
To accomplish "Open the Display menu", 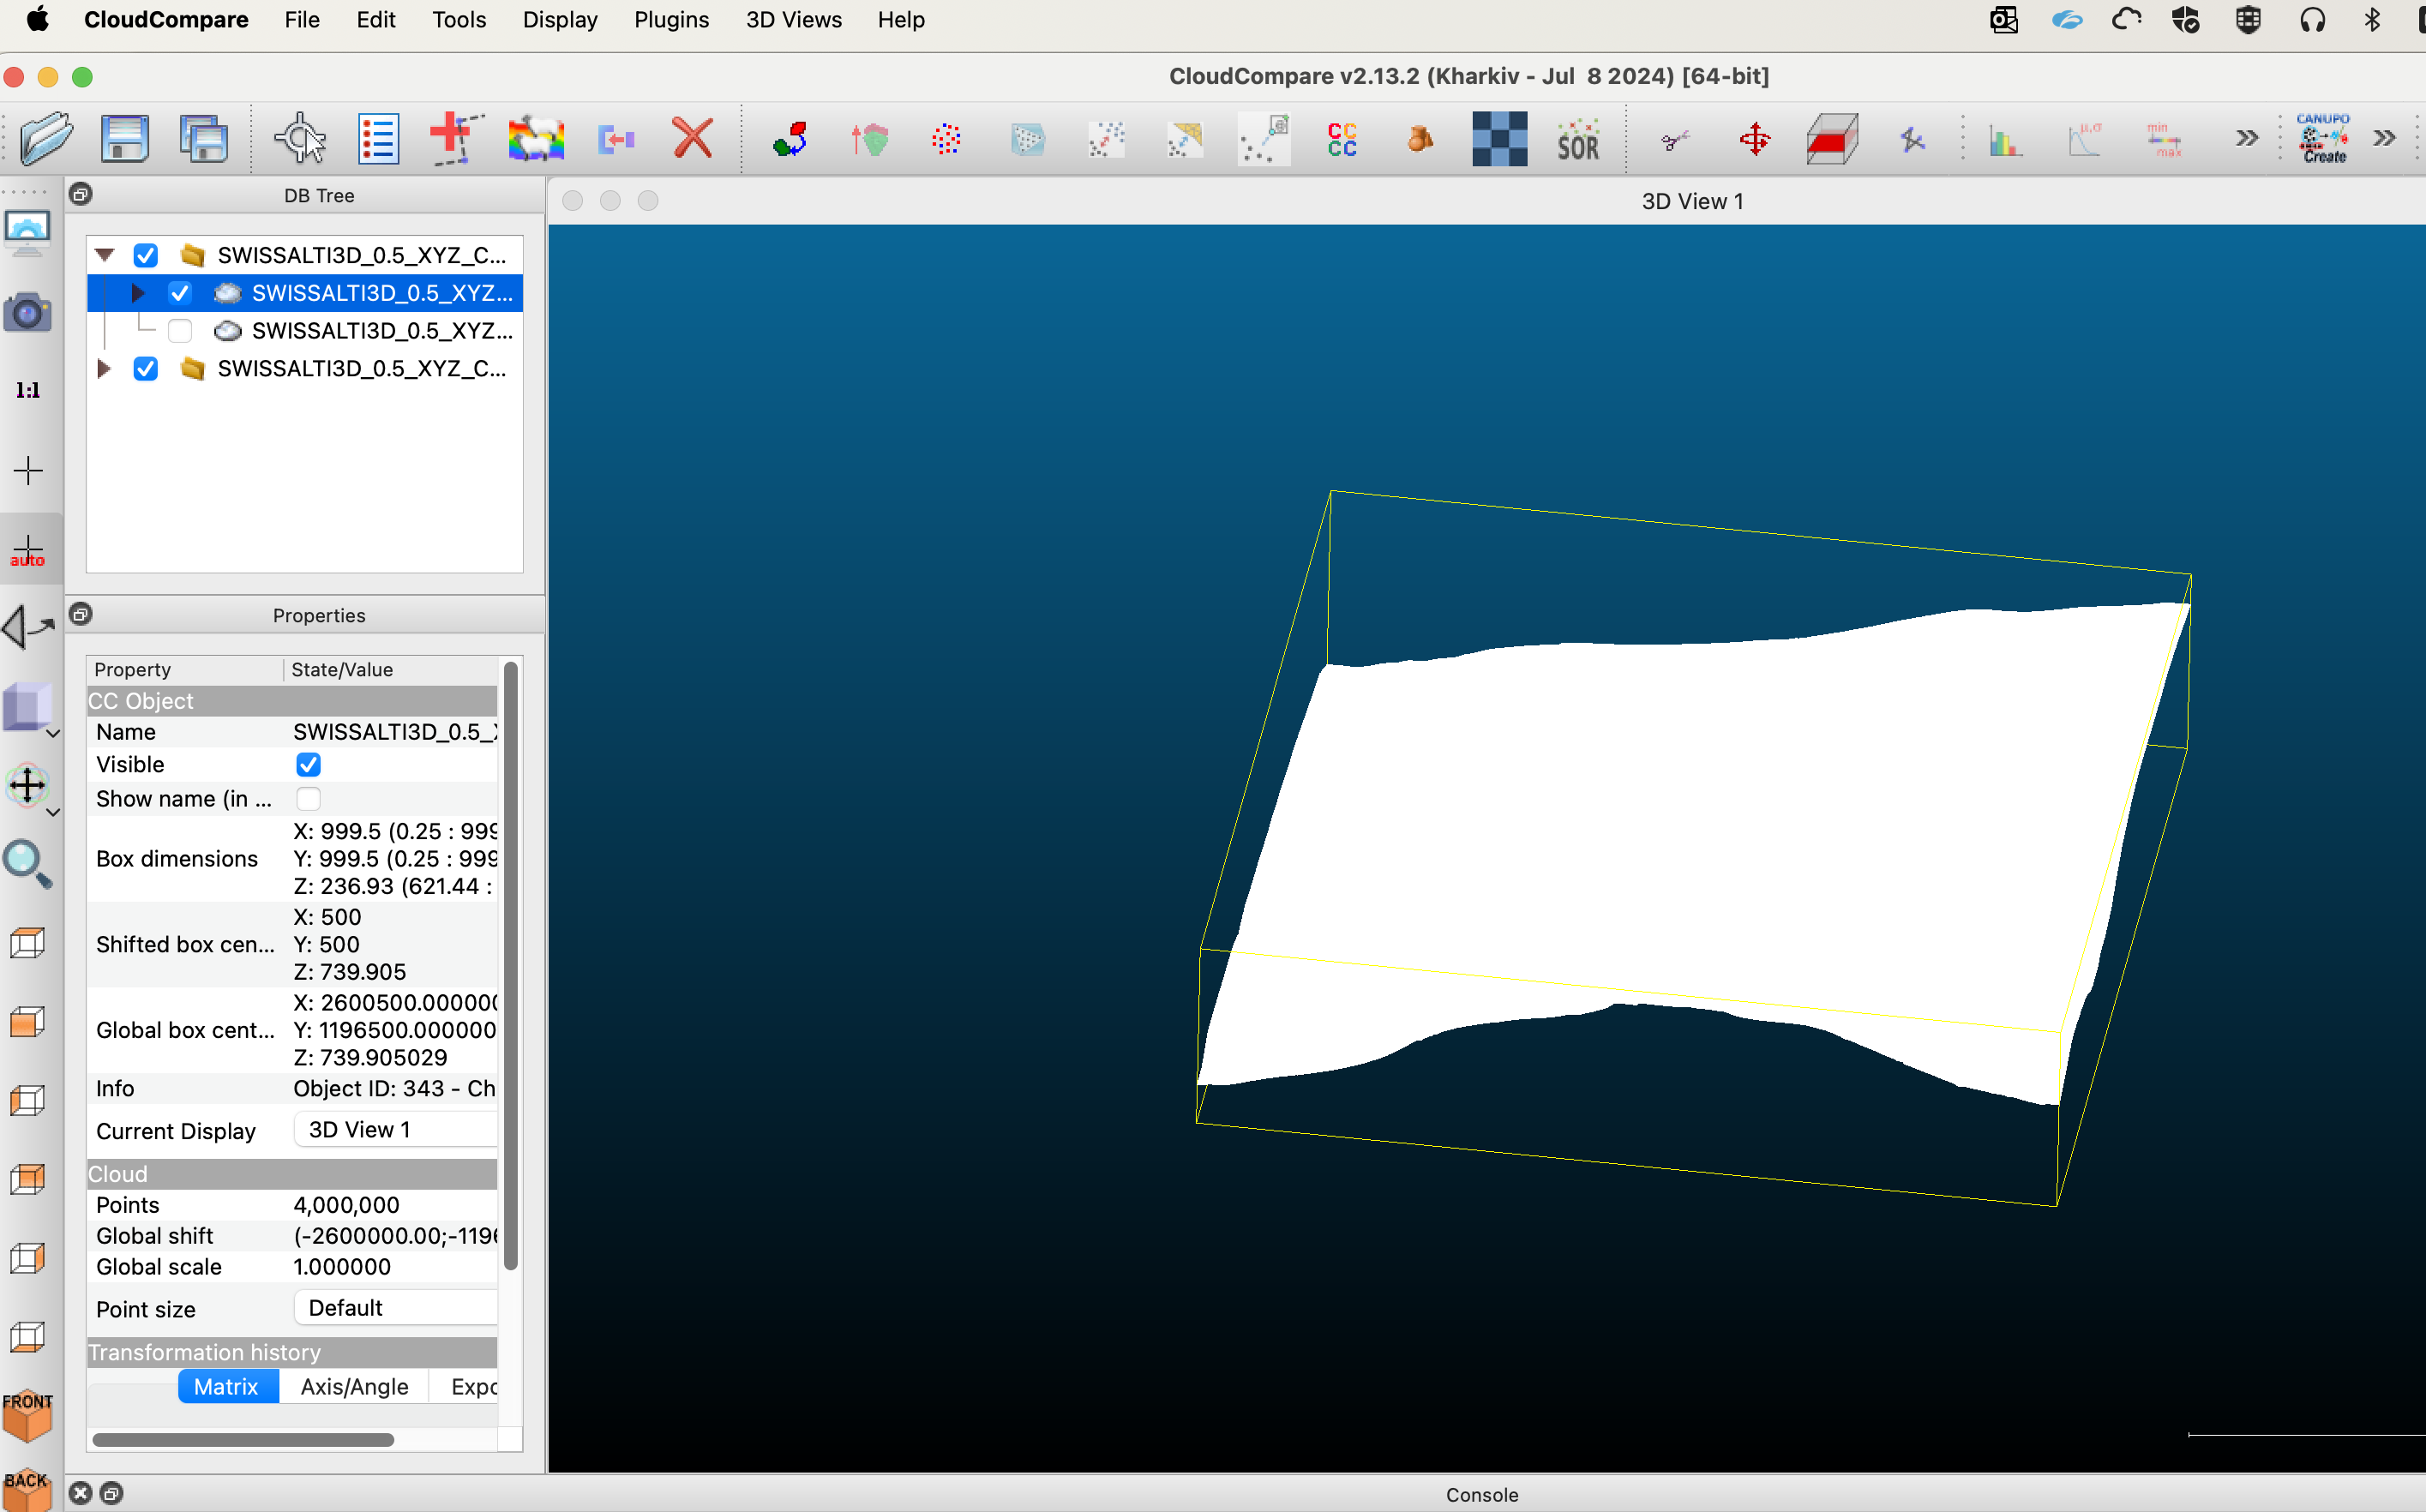I will tap(560, 20).
